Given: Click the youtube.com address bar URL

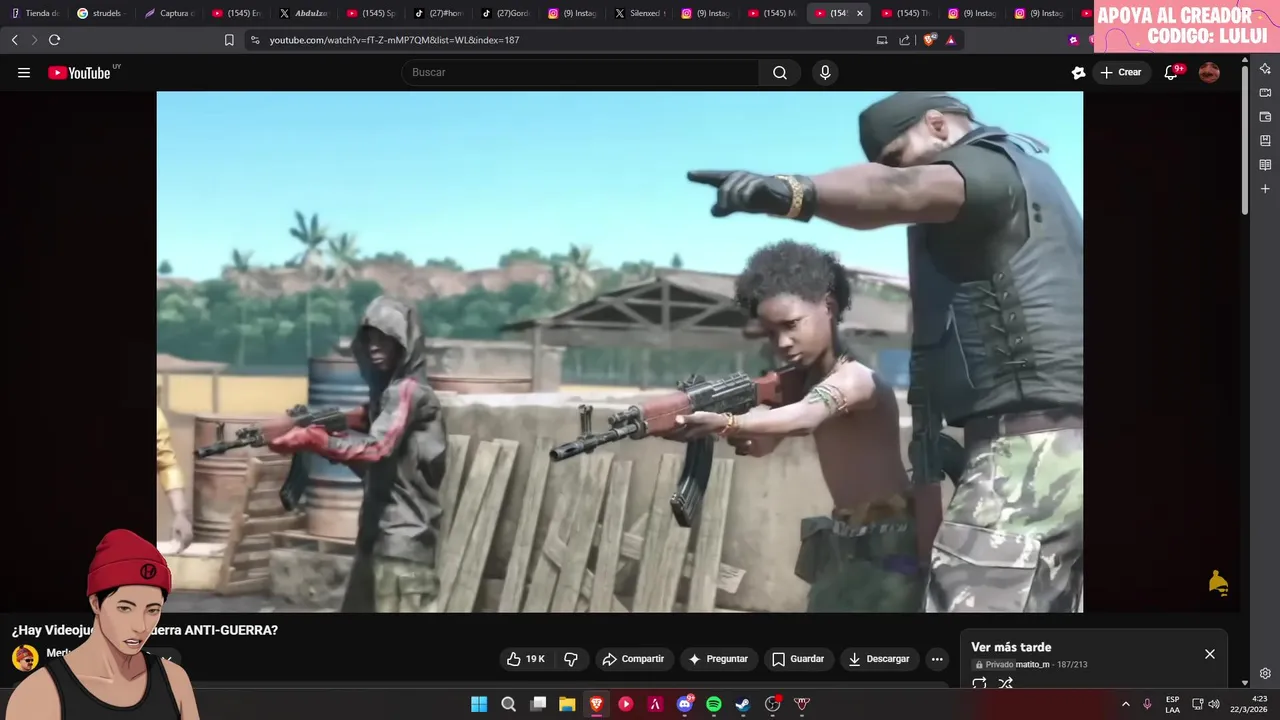Looking at the screenshot, I should [x=394, y=40].
